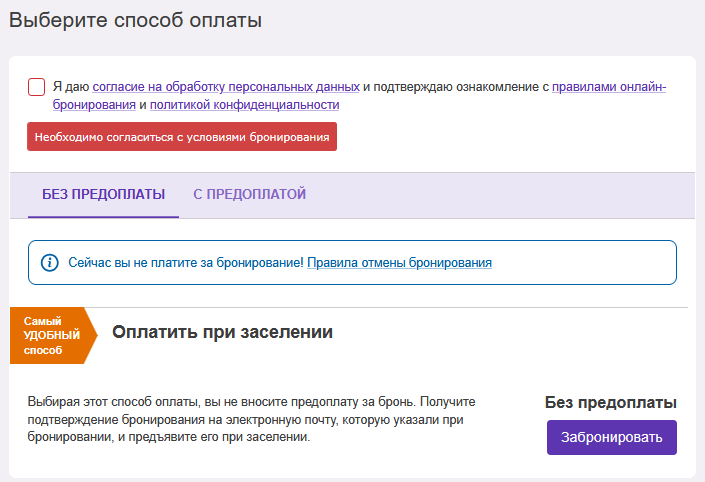Check the personal data consent checkbox

coord(36,87)
